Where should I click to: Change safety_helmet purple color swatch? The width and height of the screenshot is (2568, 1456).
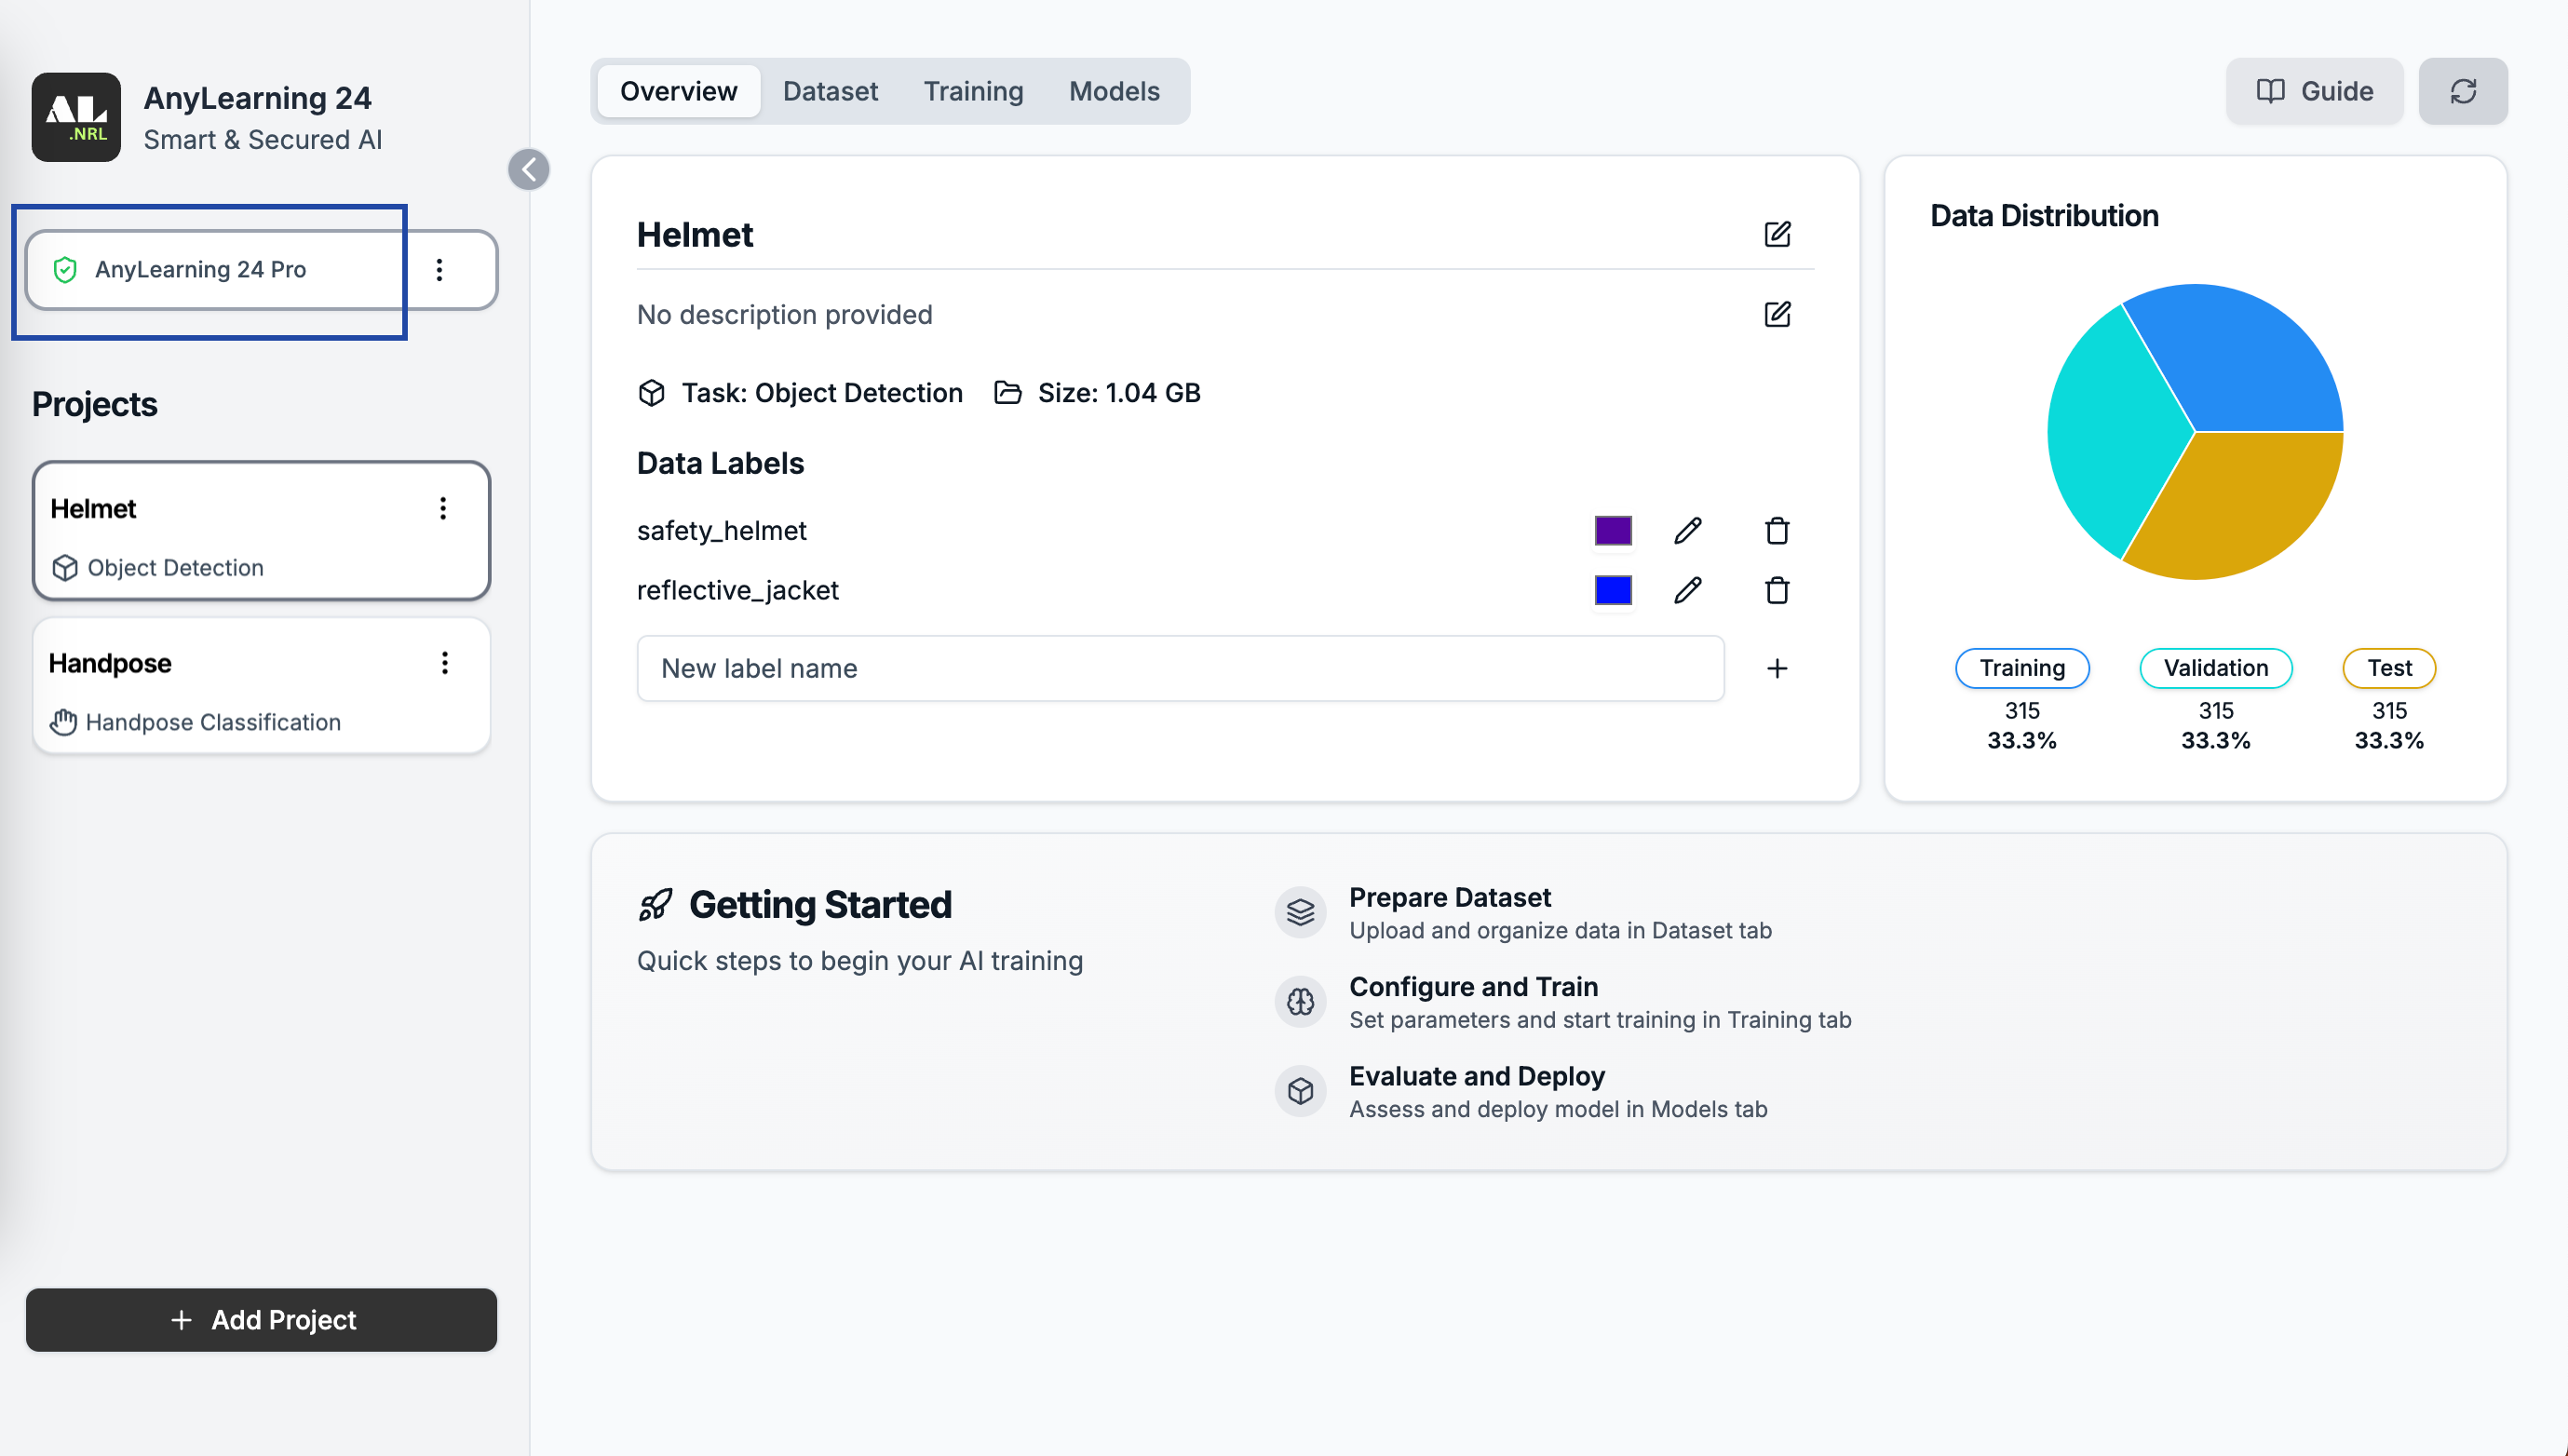coord(1612,530)
